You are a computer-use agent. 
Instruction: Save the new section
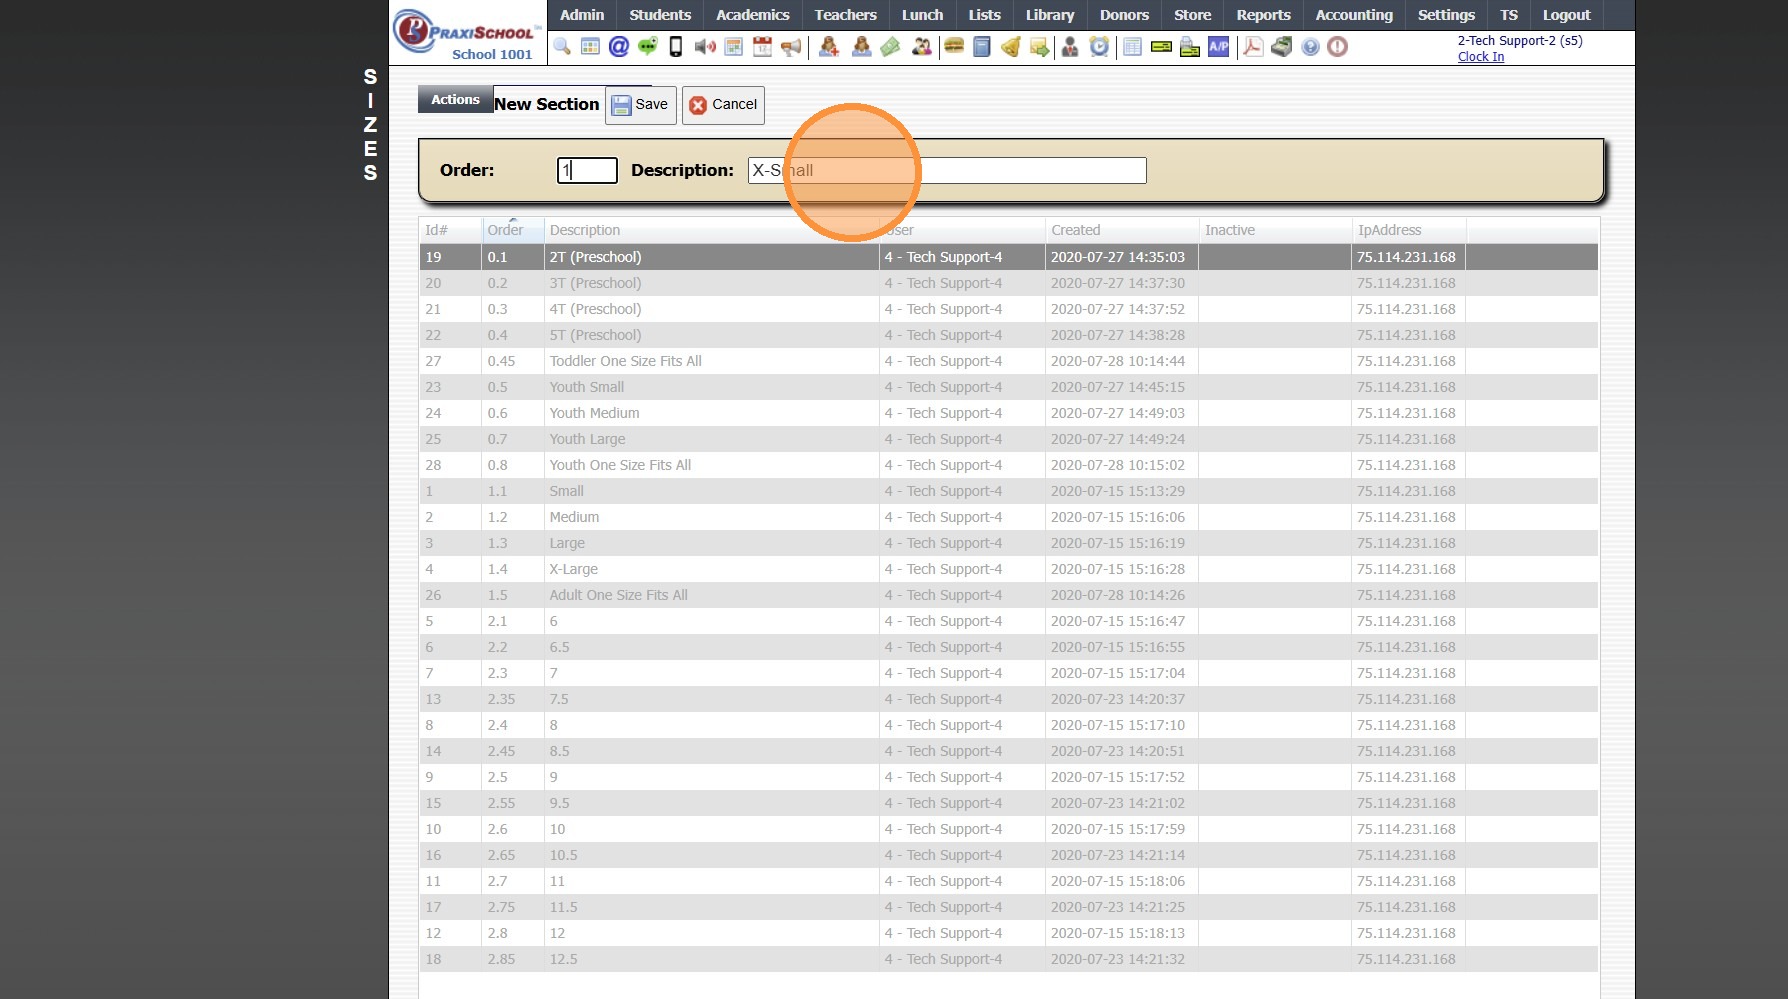[641, 105]
